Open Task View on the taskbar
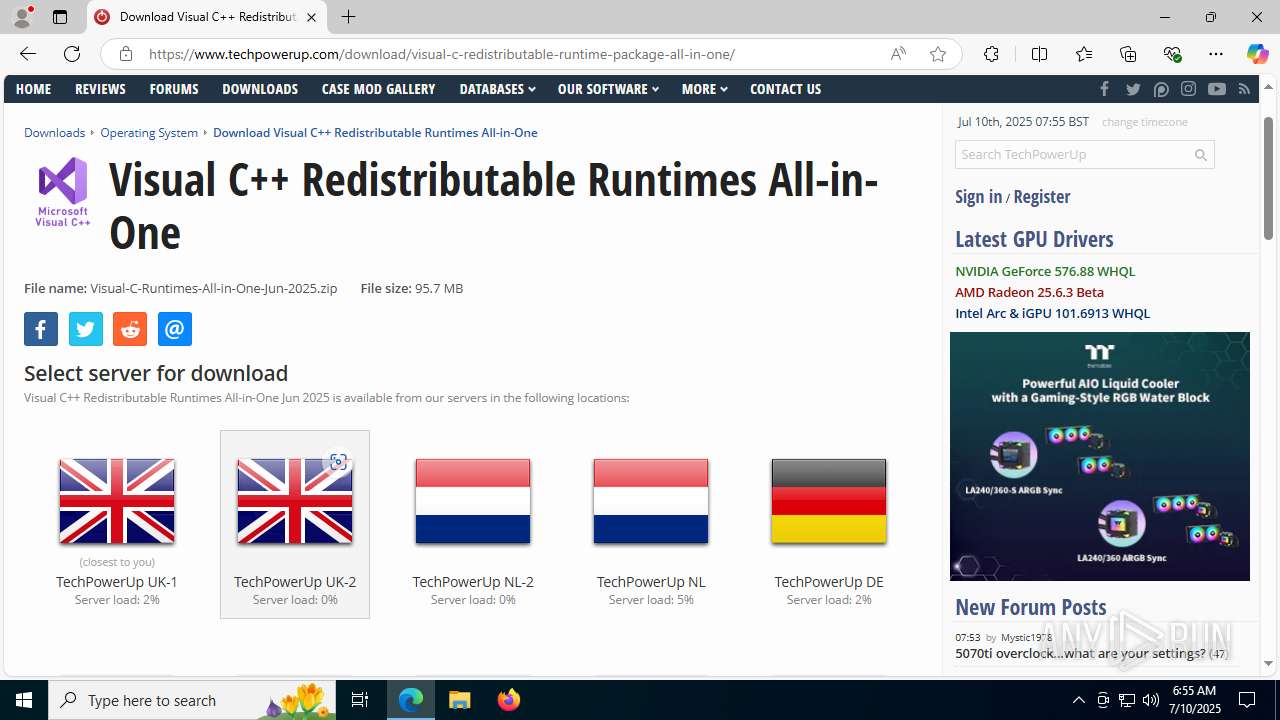Image resolution: width=1280 pixels, height=720 pixels. click(360, 700)
